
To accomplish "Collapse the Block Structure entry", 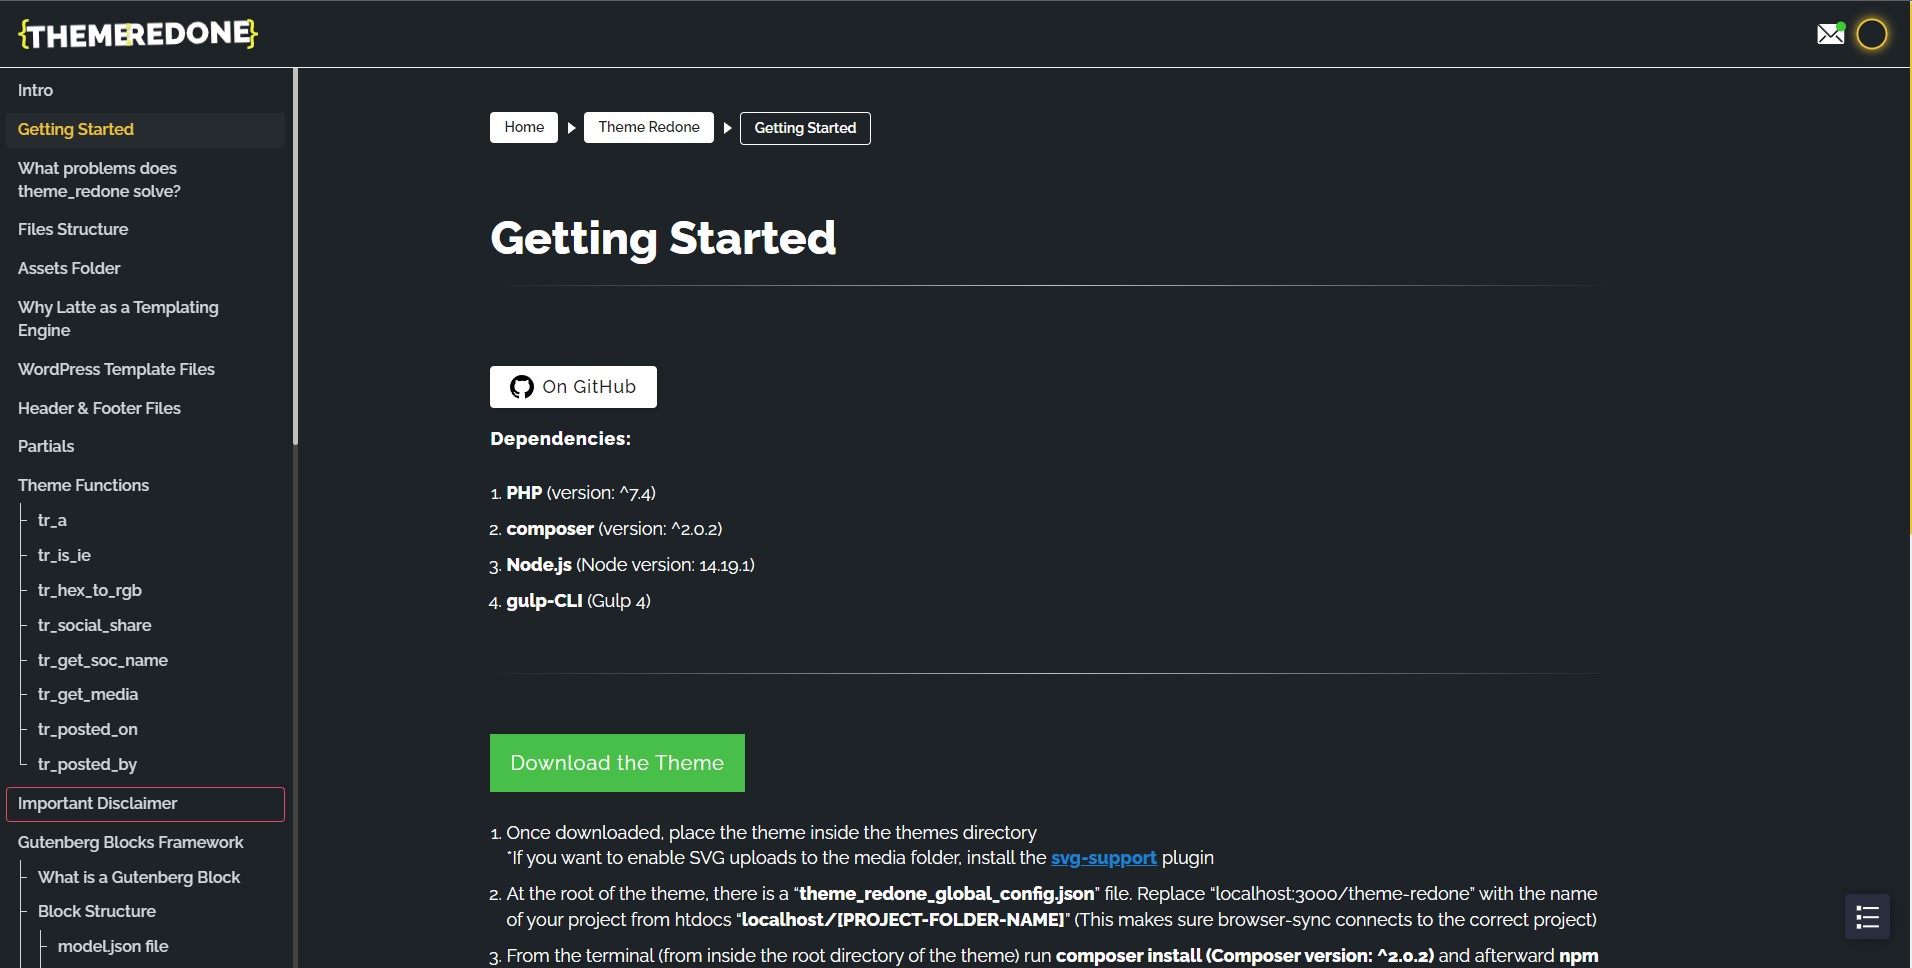I will pos(97,911).
